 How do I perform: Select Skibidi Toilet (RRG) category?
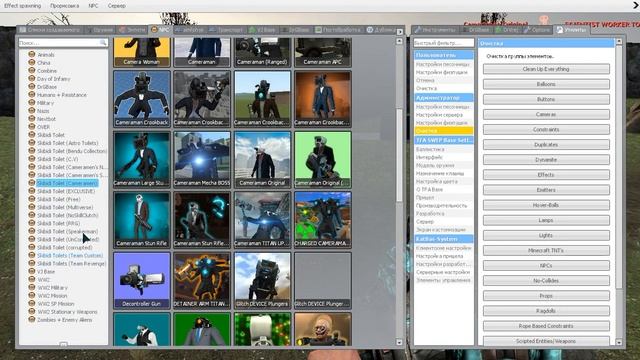(58, 223)
